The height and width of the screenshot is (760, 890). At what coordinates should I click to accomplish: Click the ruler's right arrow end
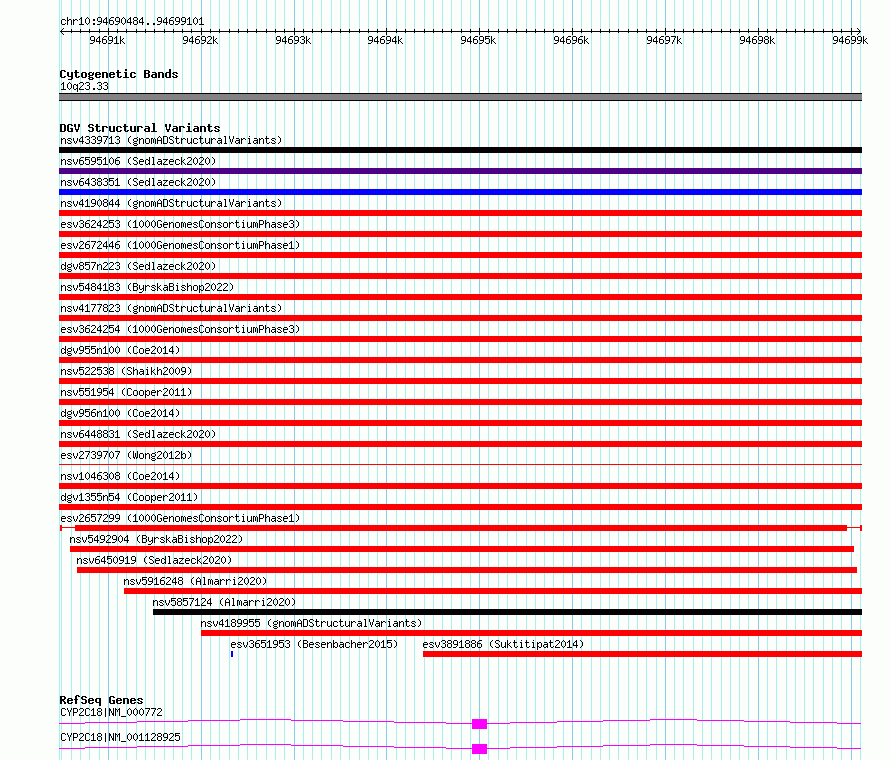tap(858, 32)
